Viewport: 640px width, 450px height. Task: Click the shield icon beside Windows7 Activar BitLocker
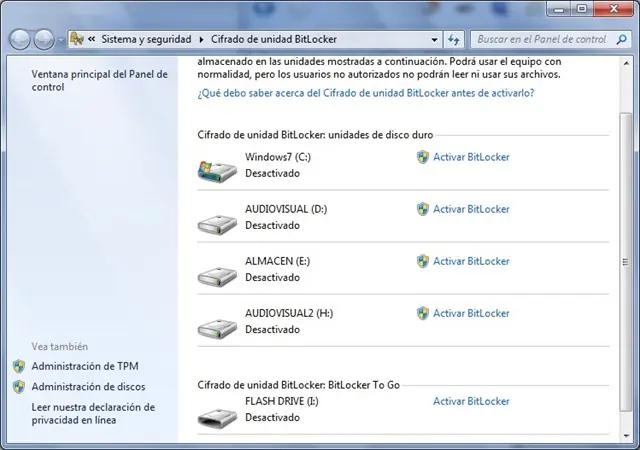[x=423, y=157]
